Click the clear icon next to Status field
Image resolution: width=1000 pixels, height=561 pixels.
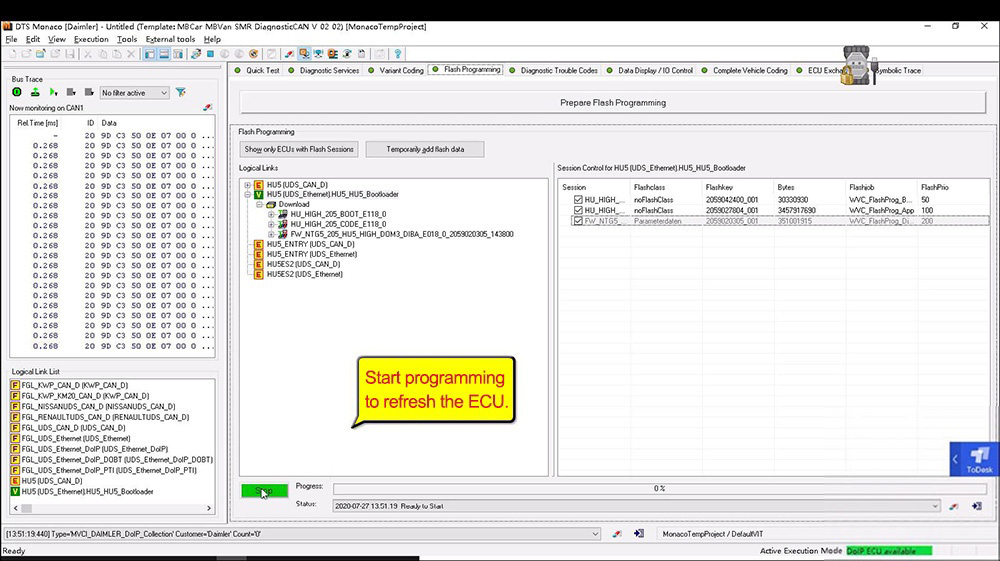click(953, 506)
